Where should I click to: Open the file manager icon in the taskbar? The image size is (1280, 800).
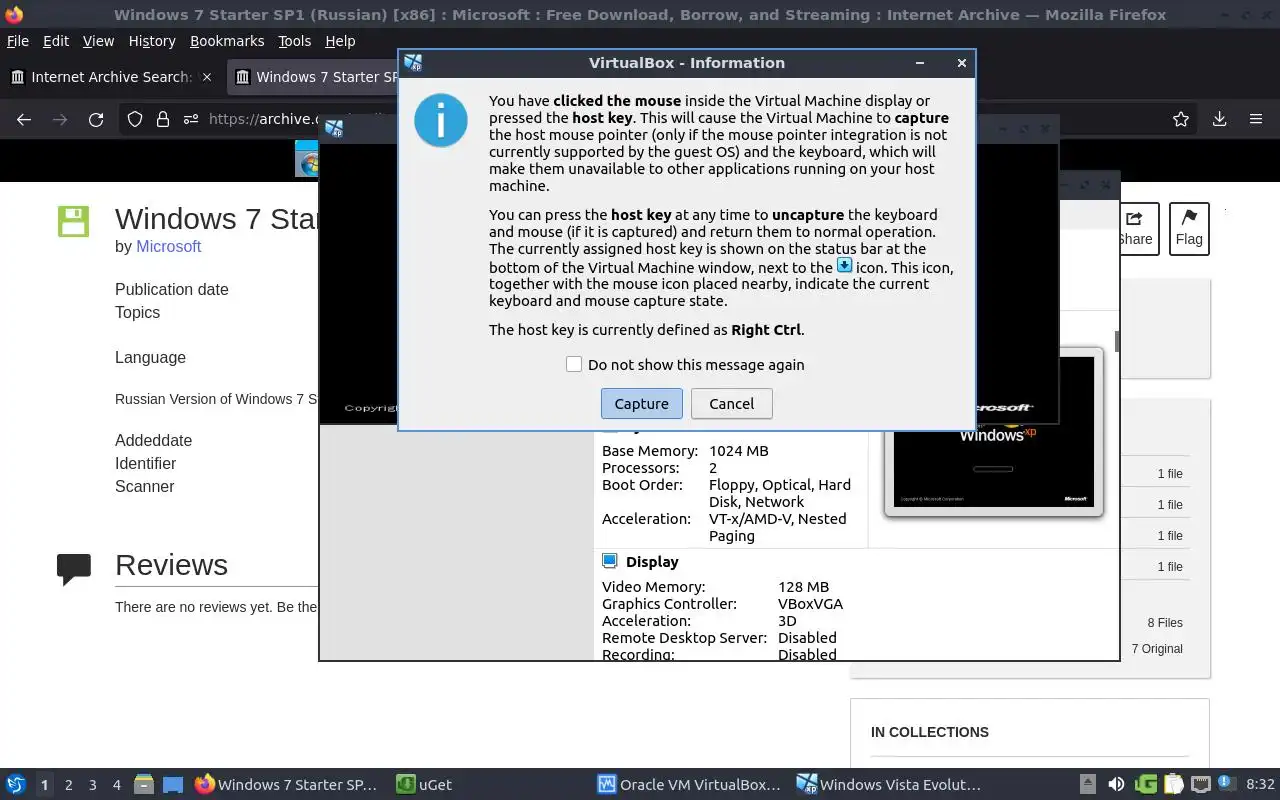[x=144, y=785]
